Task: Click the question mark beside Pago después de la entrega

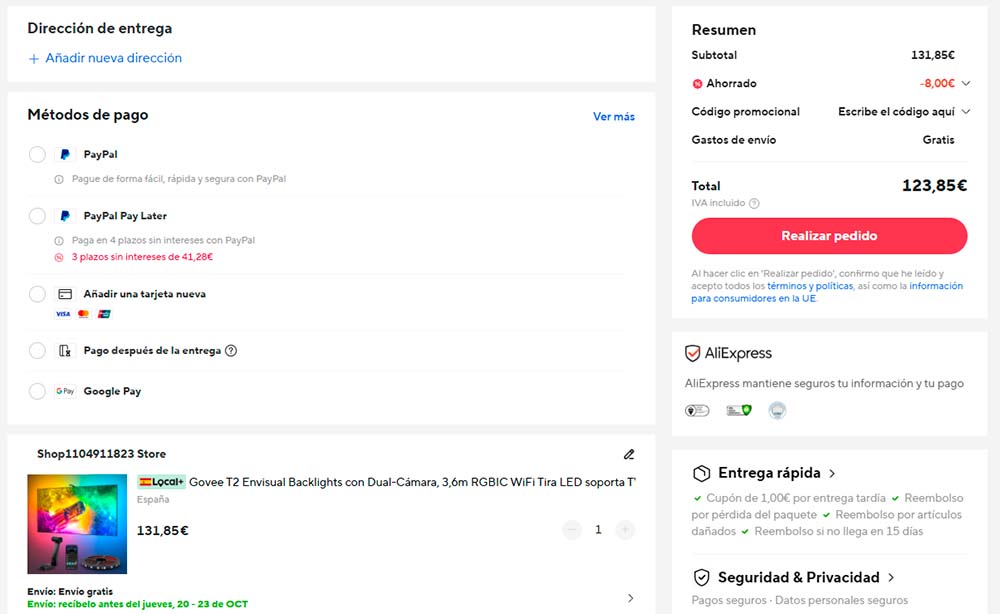Action: pos(231,351)
